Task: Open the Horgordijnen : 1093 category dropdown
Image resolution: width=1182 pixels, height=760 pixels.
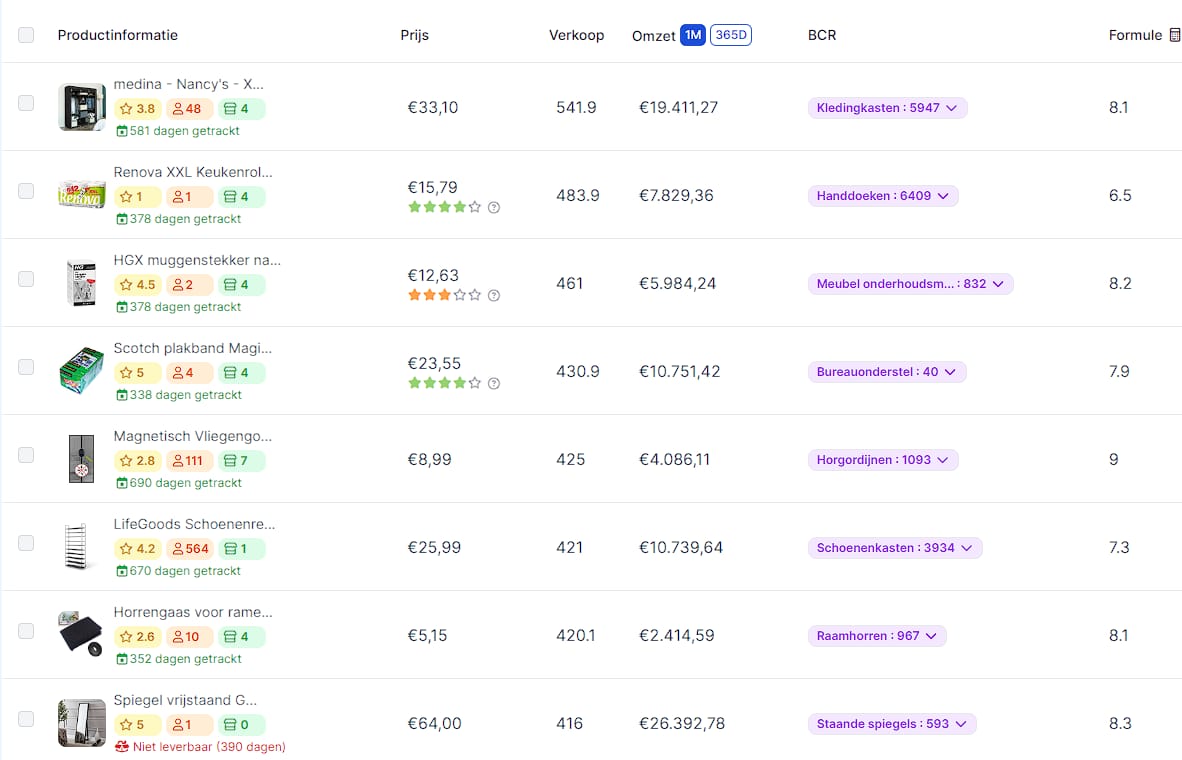Action: point(883,460)
